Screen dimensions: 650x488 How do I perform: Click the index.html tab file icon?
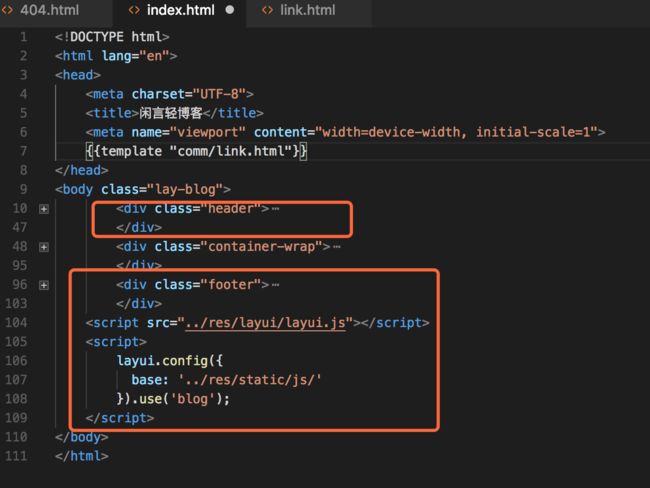(x=134, y=10)
